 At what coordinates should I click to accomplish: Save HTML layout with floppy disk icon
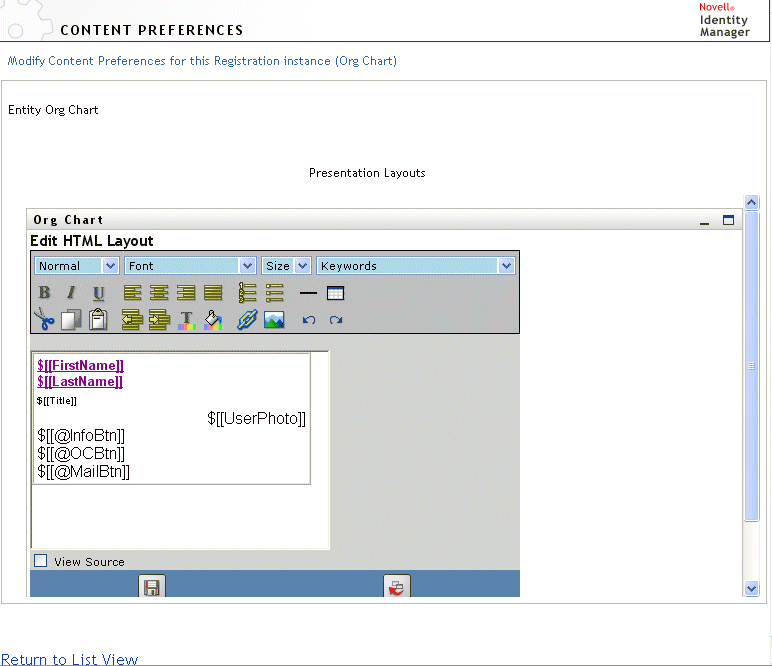pyautogui.click(x=152, y=586)
